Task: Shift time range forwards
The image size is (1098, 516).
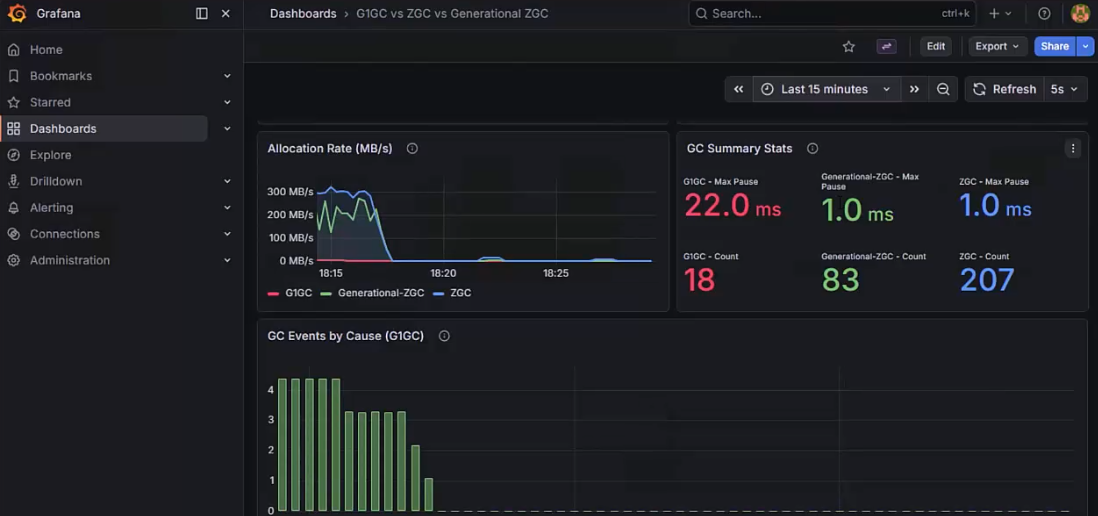Action: click(x=914, y=89)
